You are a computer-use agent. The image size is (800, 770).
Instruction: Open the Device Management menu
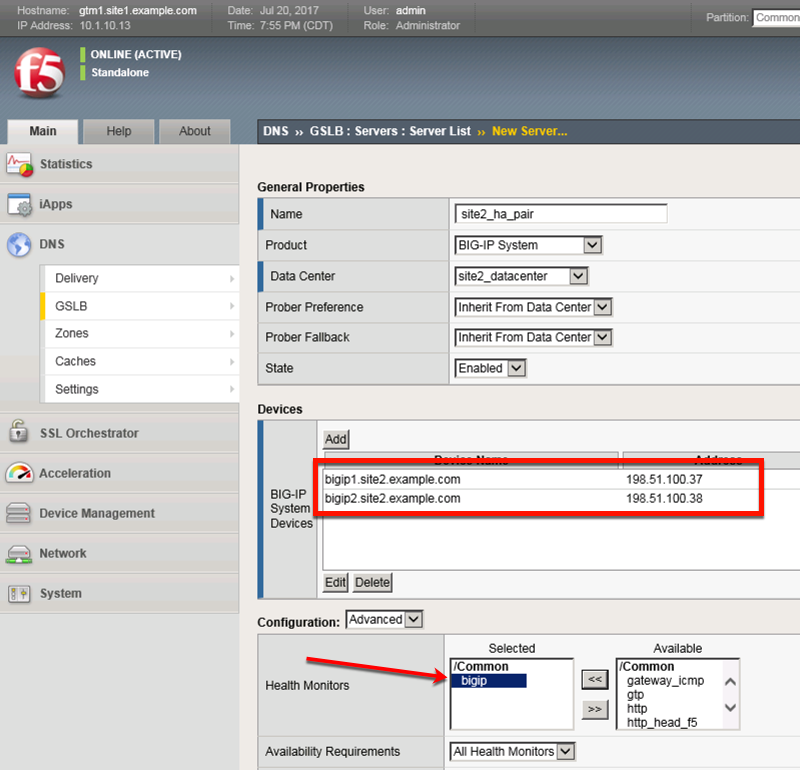pos(119,513)
